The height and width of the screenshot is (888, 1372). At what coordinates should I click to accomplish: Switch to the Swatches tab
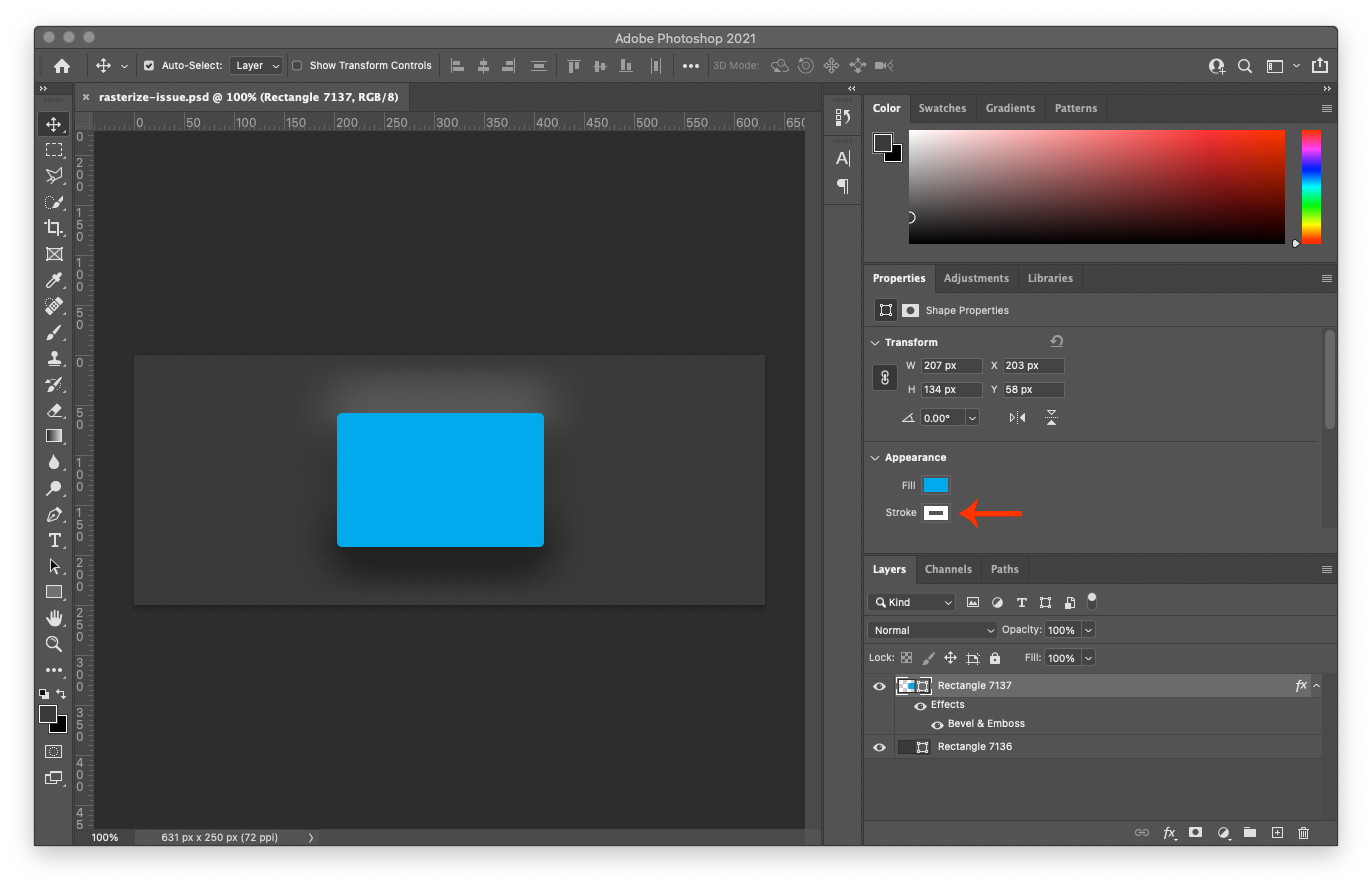pyautogui.click(x=942, y=108)
